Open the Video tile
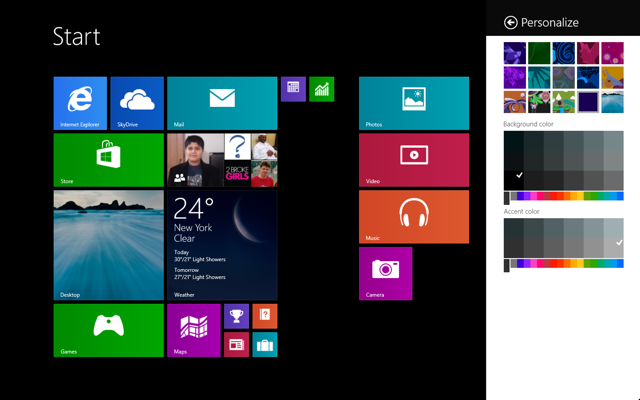The image size is (640, 400). click(x=414, y=160)
